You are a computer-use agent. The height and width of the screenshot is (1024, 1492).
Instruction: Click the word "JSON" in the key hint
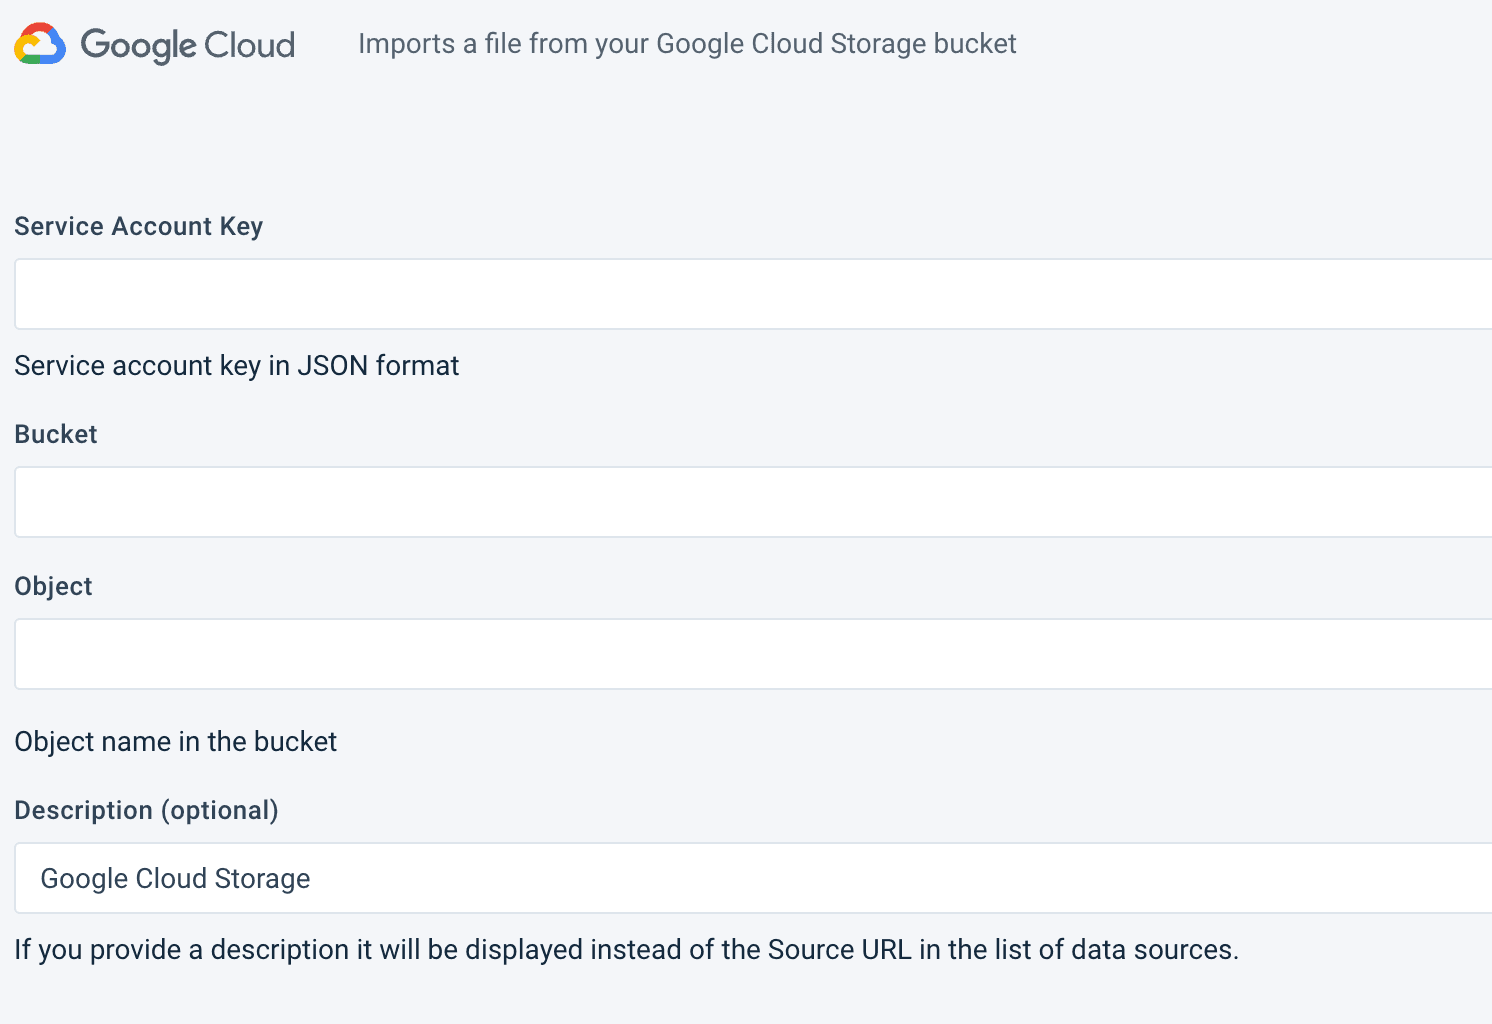[332, 366]
